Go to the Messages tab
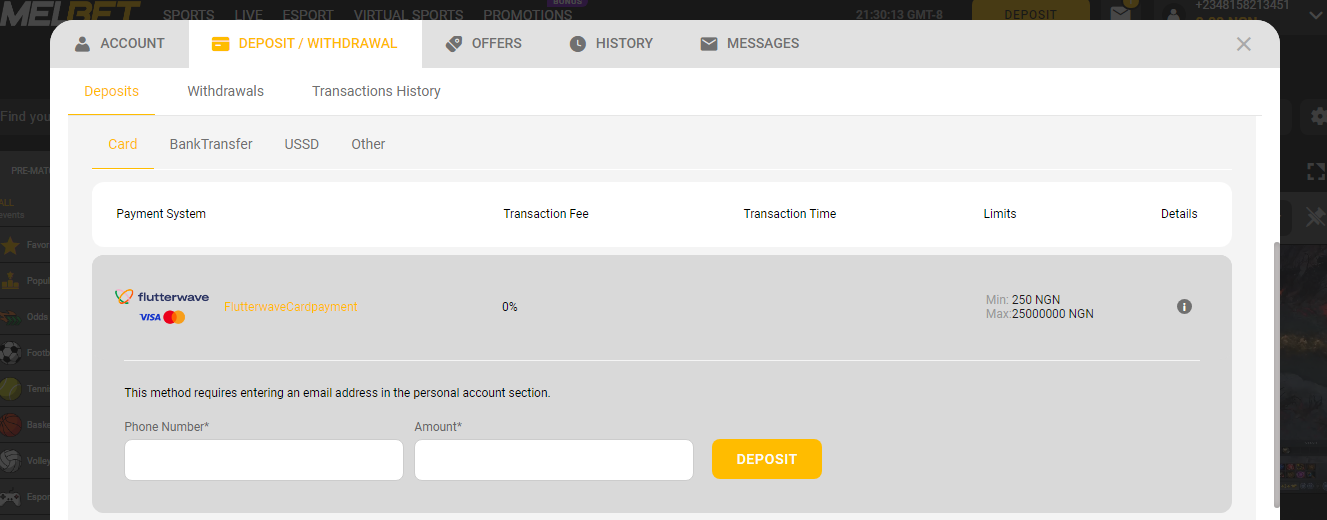Viewport: 1327px width, 520px height. (x=749, y=44)
